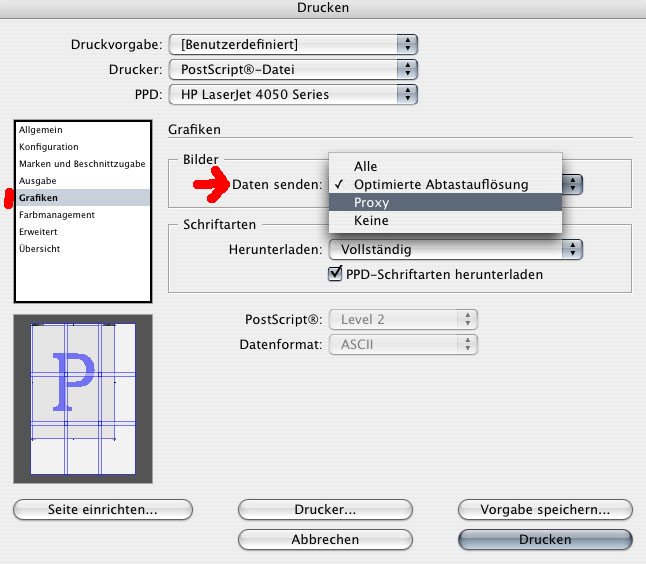Screen dimensions: 646x564
Task: Open the Herunterladen Vollständig dropdown
Action: [x=456, y=250]
